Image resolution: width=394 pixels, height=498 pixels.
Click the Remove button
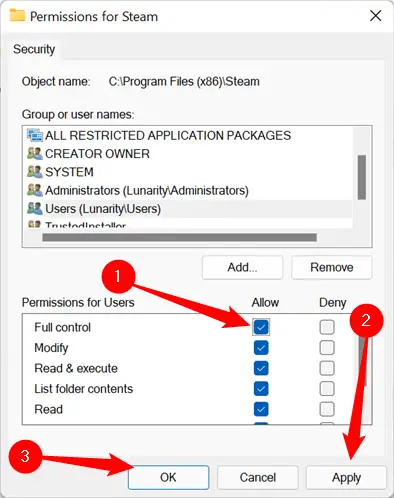coord(332,267)
